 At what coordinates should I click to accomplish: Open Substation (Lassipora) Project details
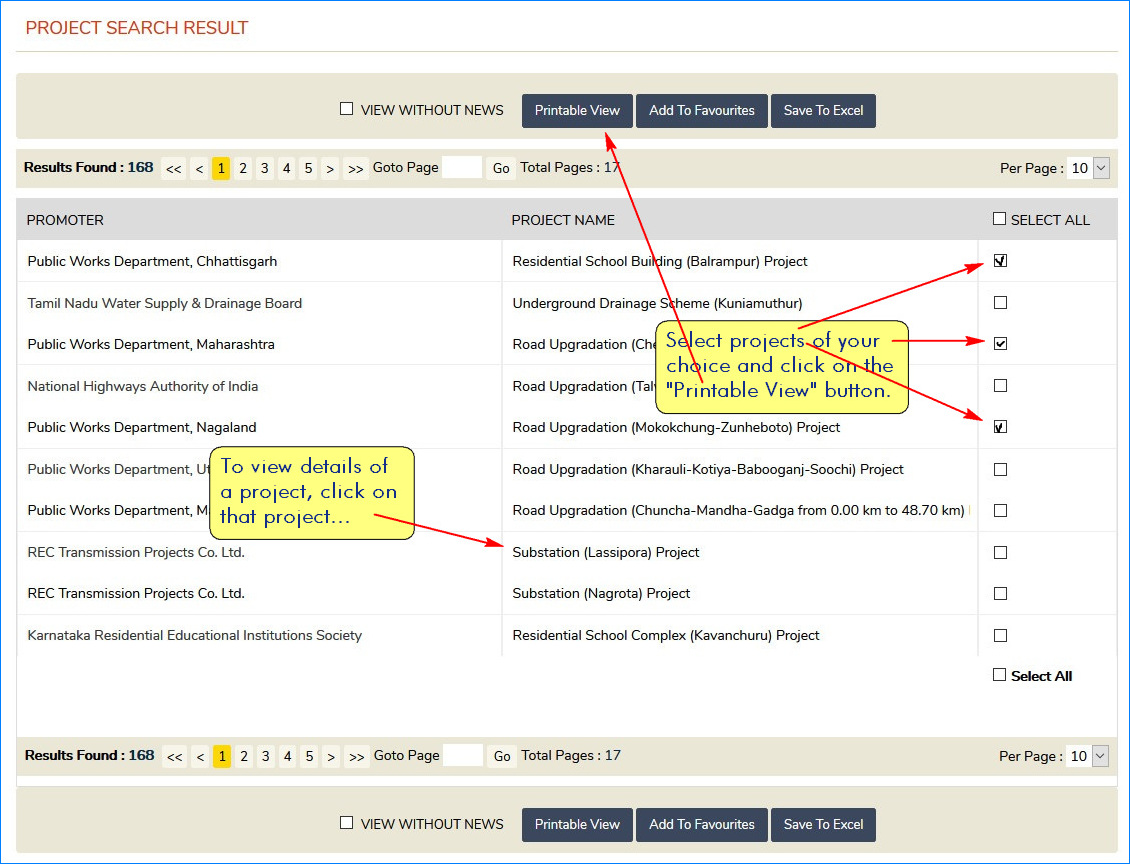[x=605, y=552]
